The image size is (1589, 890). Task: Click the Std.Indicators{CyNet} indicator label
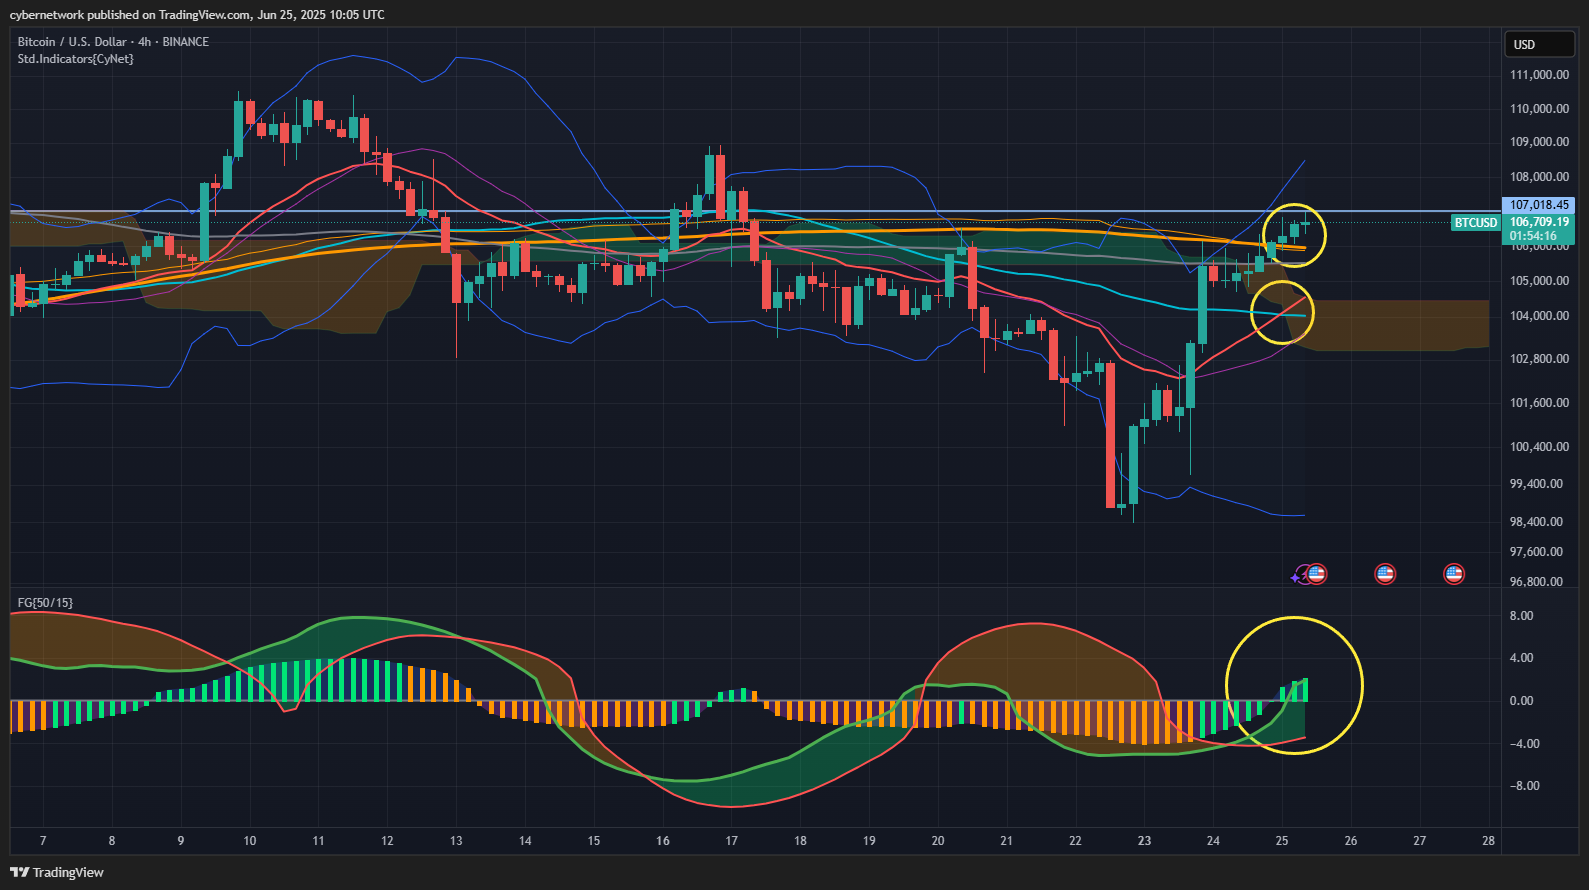coord(76,59)
